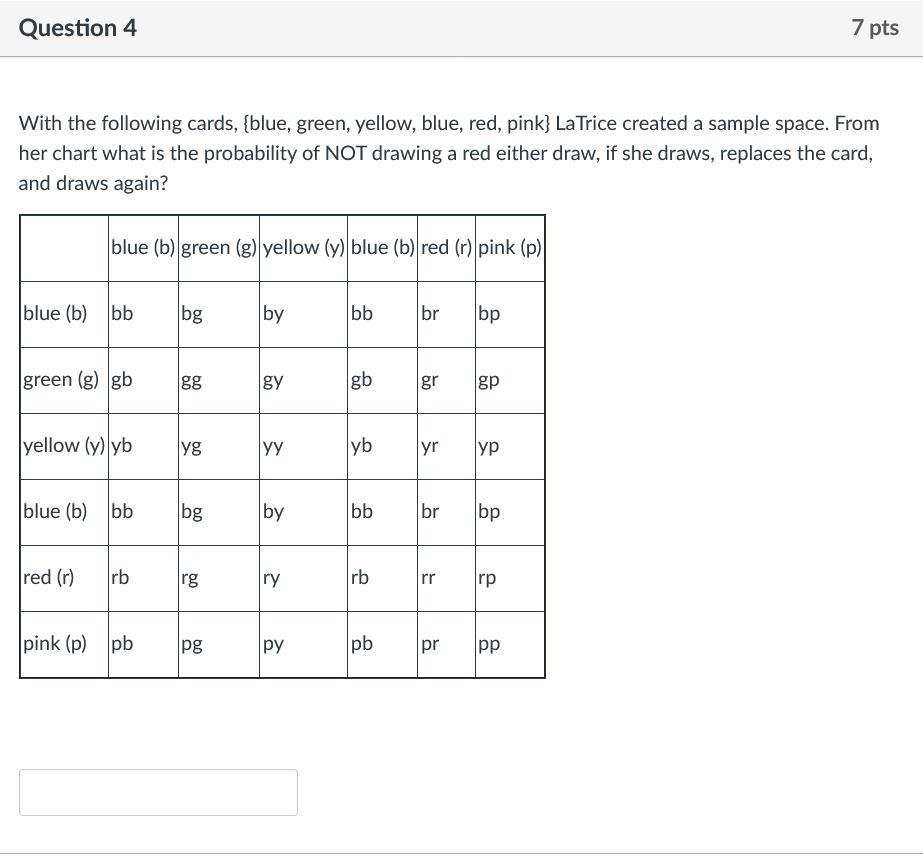Click the question text paragraph
The width and height of the screenshot is (923, 855).
point(449,153)
